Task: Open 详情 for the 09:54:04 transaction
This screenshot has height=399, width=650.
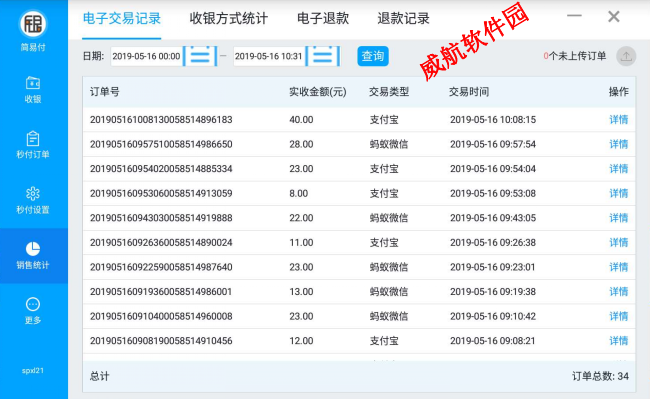Action: pyautogui.click(x=618, y=169)
